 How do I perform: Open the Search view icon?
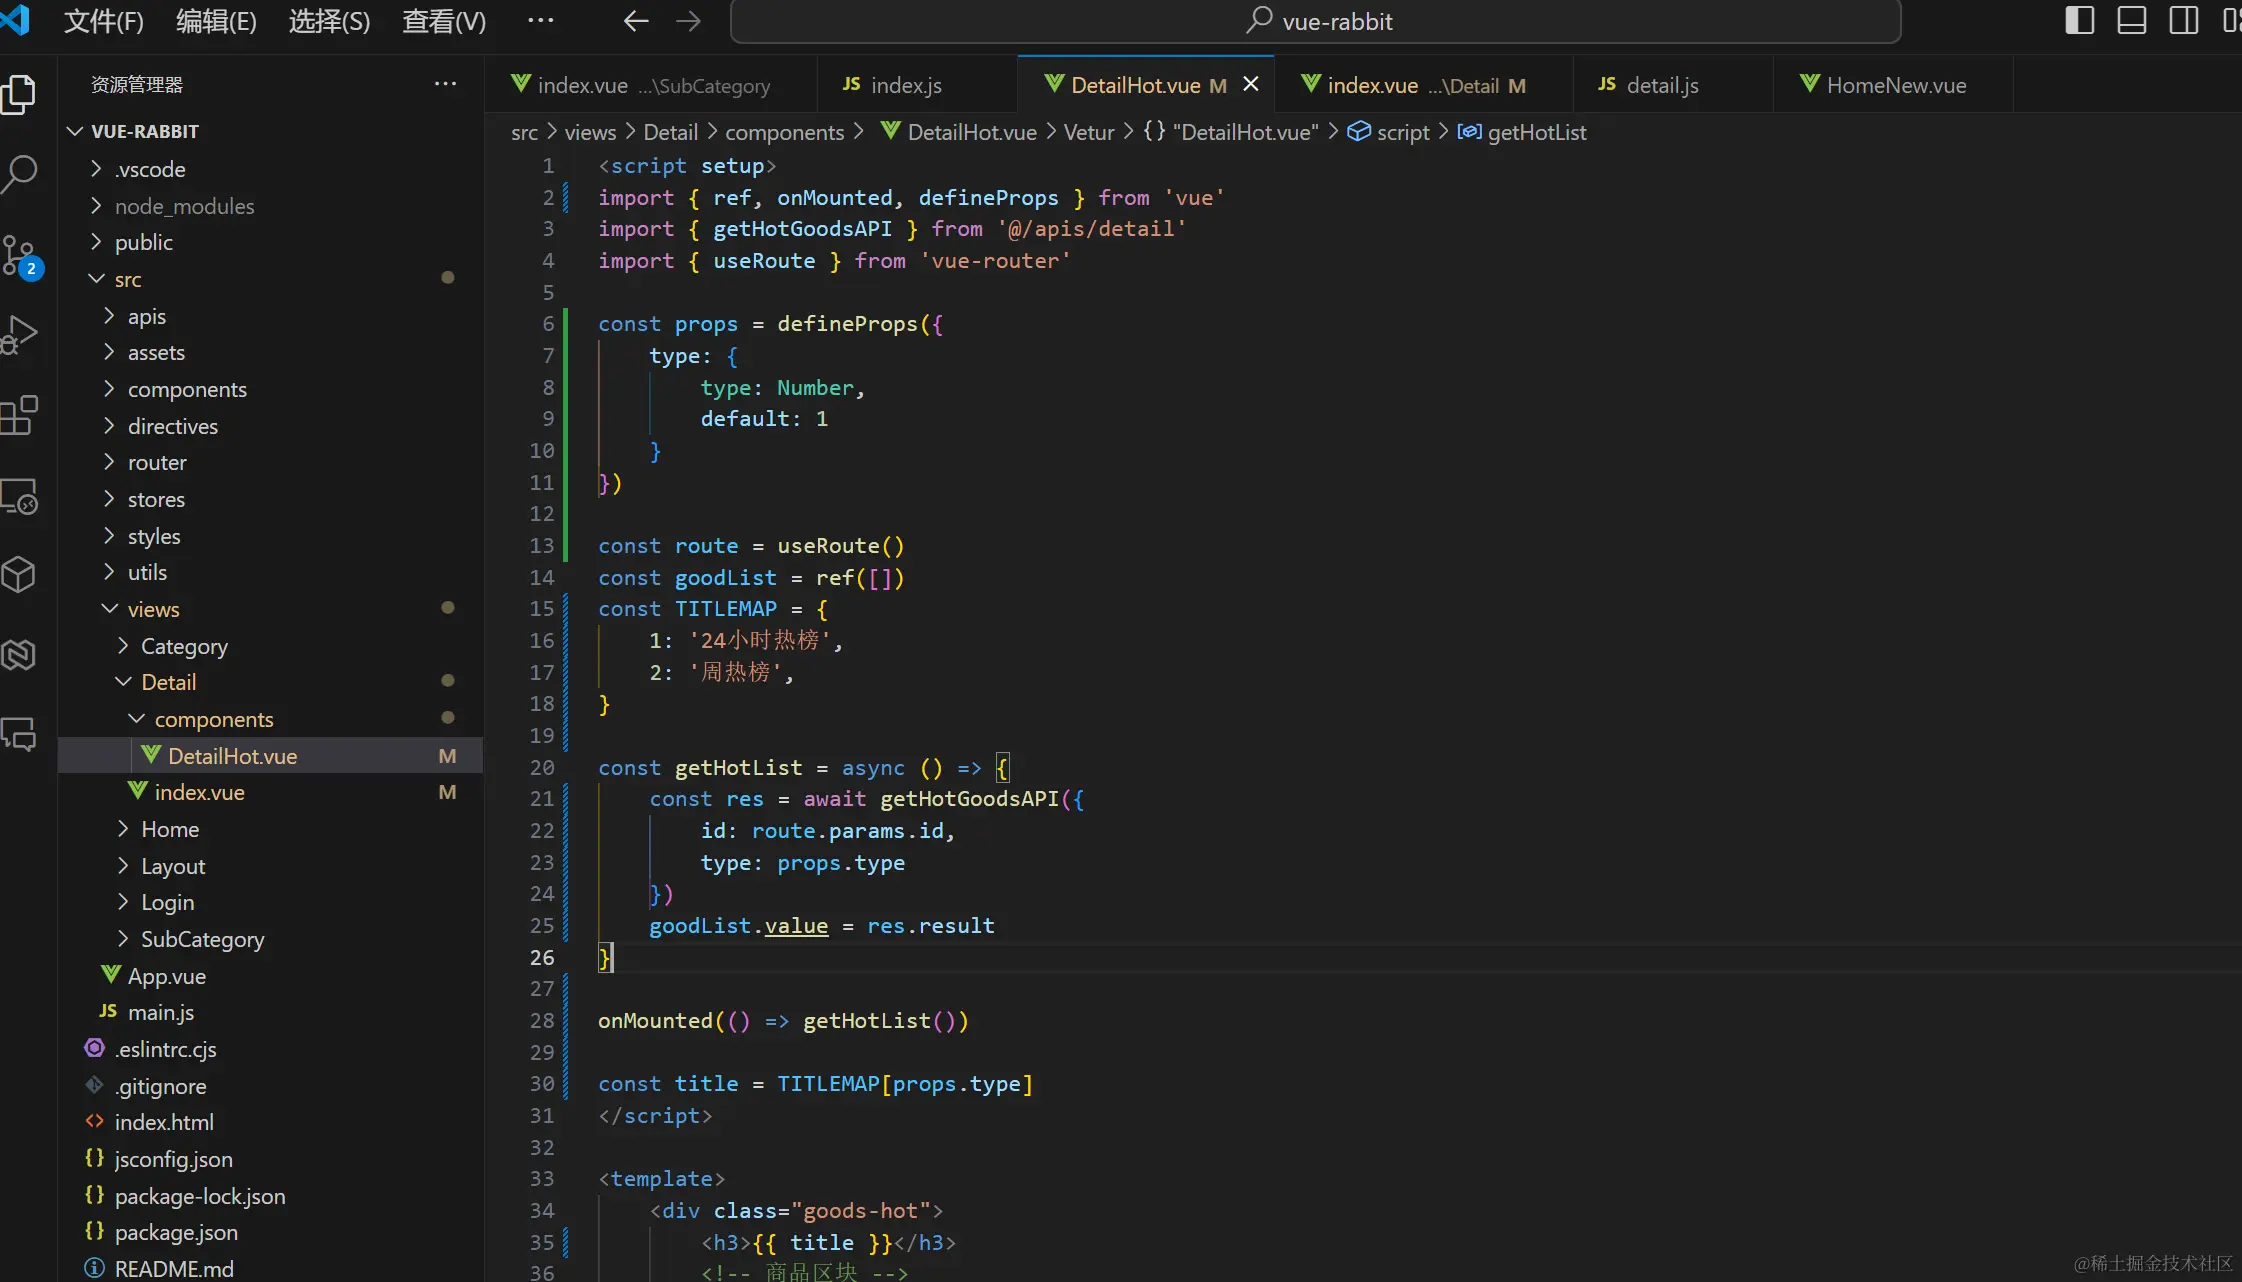pos(19,174)
